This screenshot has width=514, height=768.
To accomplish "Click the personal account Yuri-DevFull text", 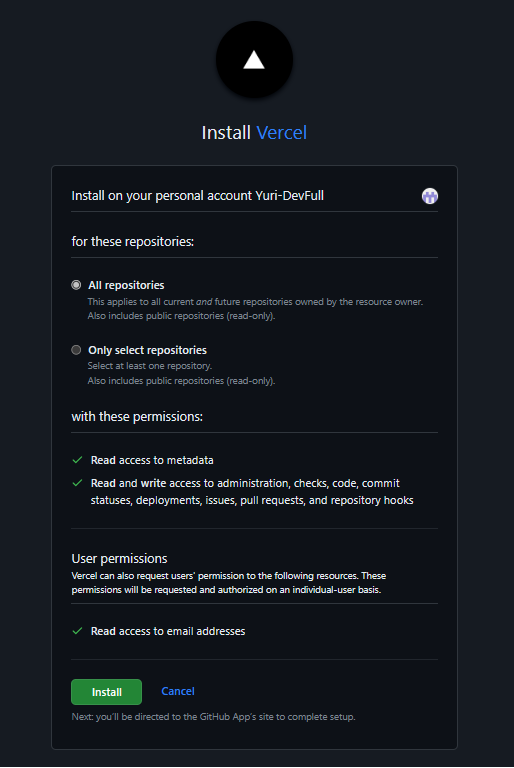I will pyautogui.click(x=197, y=196).
